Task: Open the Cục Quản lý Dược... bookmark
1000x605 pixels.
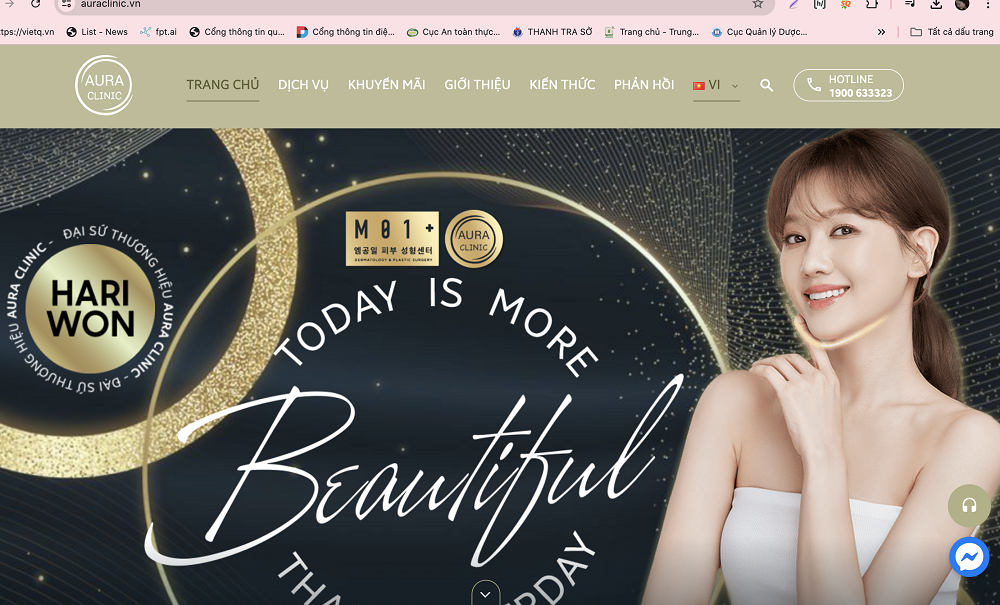Action: [760, 32]
